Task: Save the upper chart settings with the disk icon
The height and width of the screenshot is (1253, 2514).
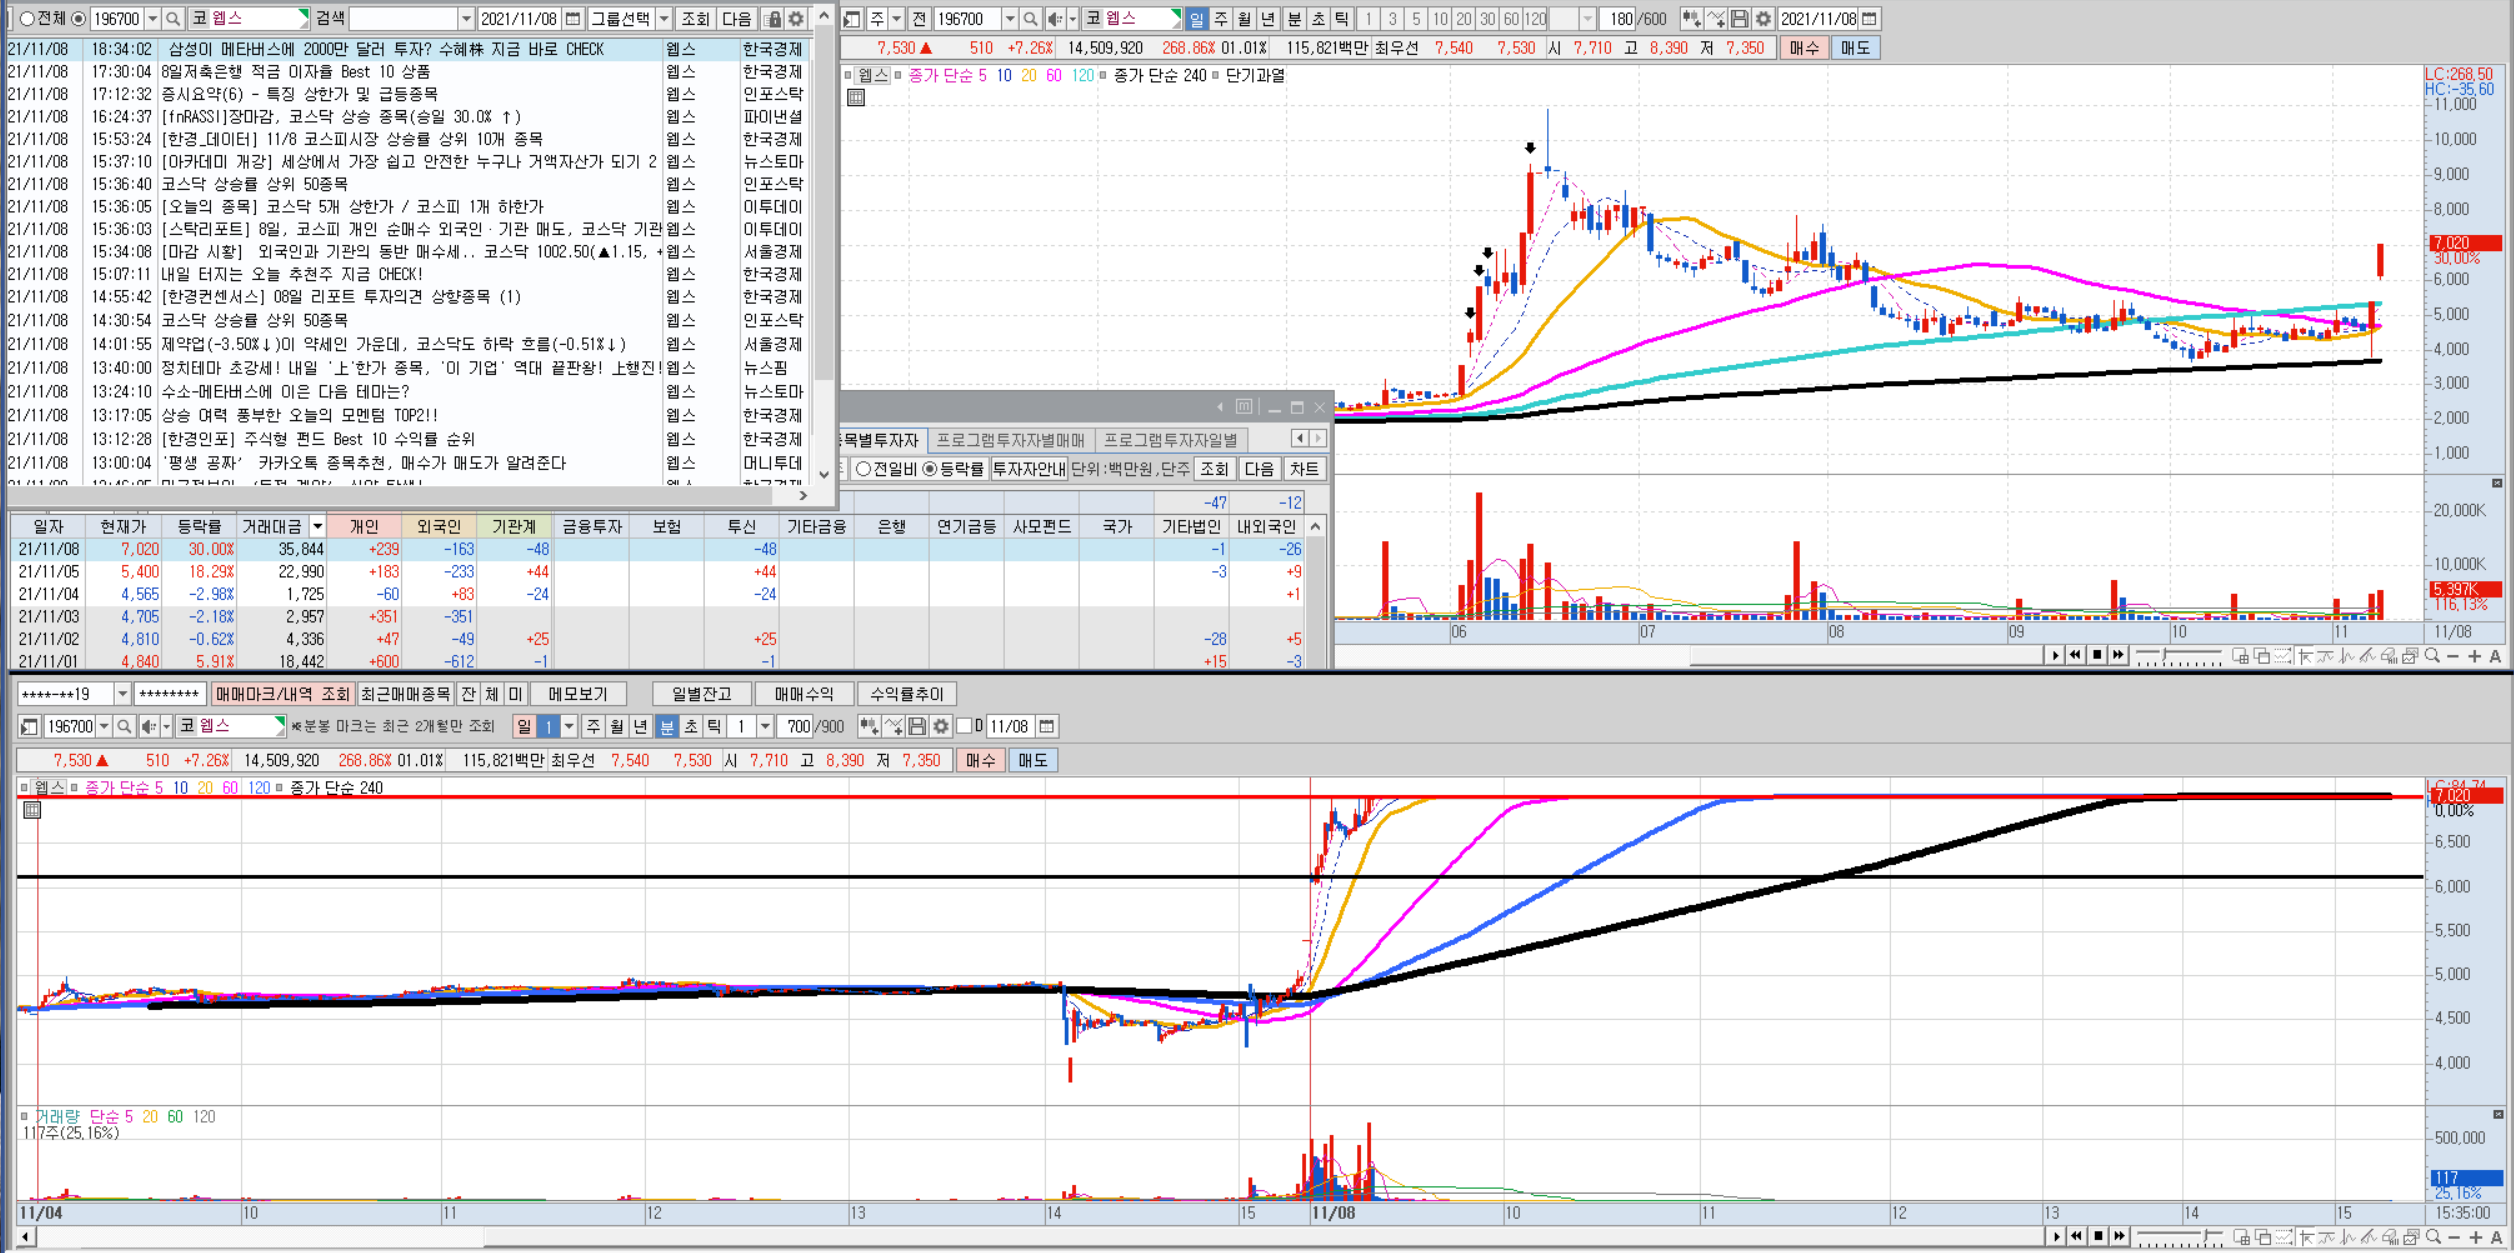Action: [1739, 19]
